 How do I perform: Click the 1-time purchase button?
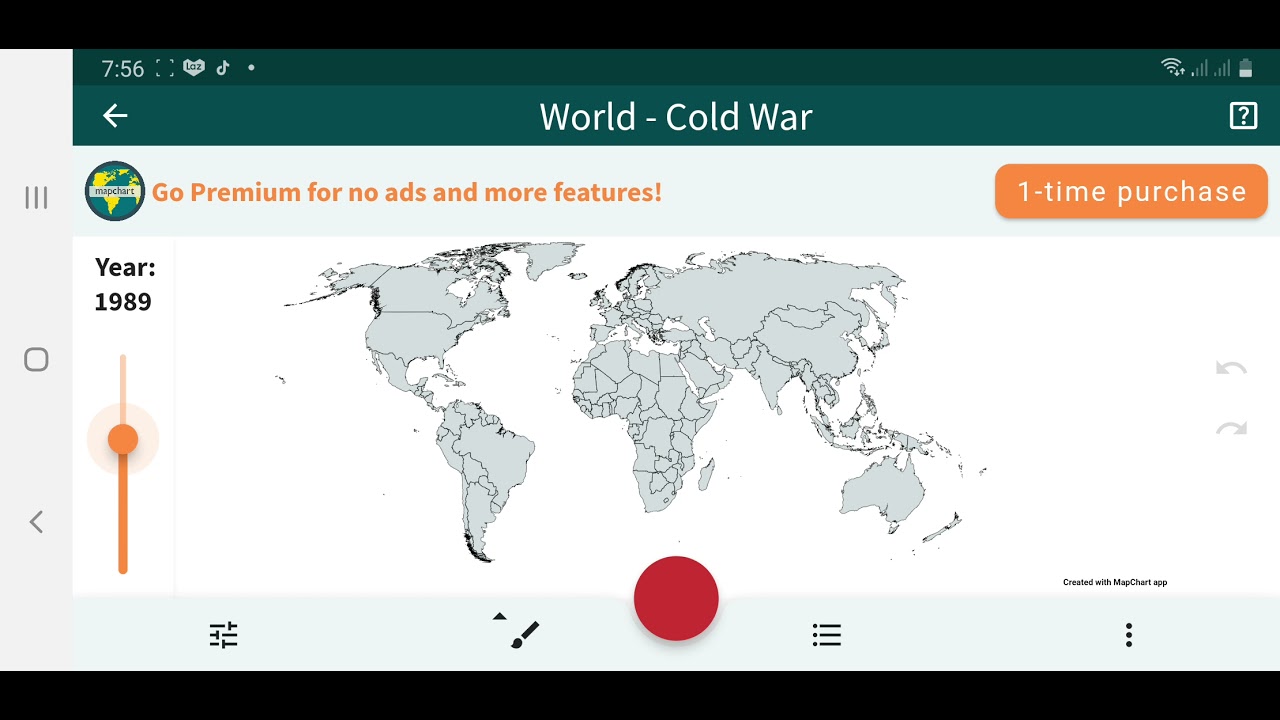1131,191
